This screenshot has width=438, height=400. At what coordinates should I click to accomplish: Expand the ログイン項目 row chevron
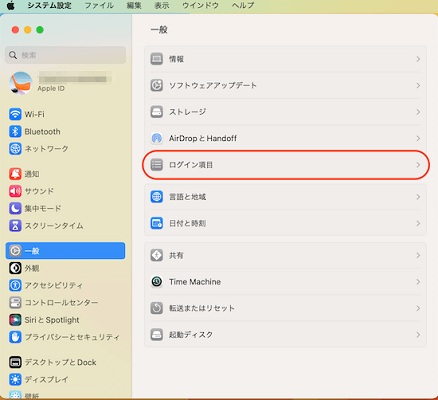[418, 165]
